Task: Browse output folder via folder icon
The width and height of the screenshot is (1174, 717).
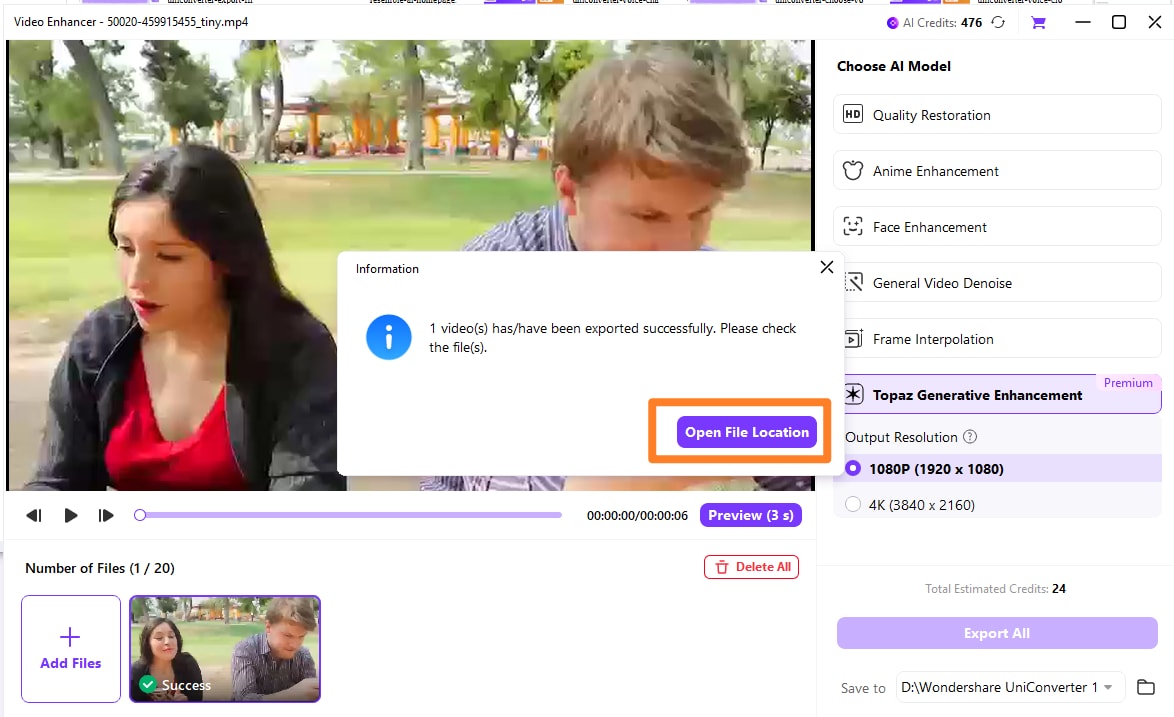Action: pyautogui.click(x=1146, y=687)
